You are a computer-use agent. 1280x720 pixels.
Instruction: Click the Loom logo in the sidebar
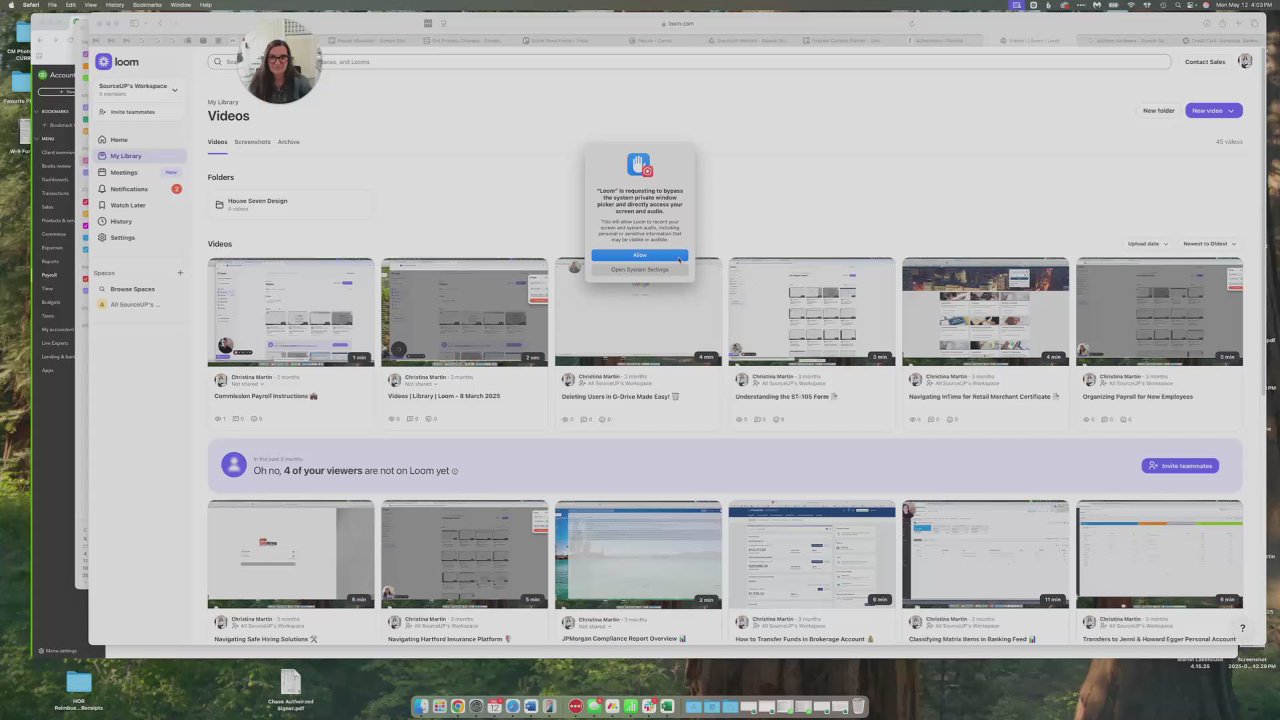[x=118, y=62]
